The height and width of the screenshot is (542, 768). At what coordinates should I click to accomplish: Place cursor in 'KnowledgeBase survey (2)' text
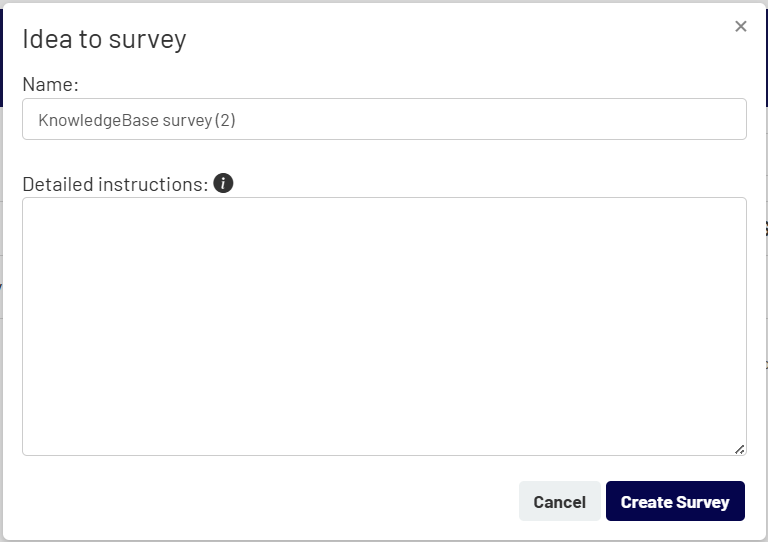click(x=137, y=120)
